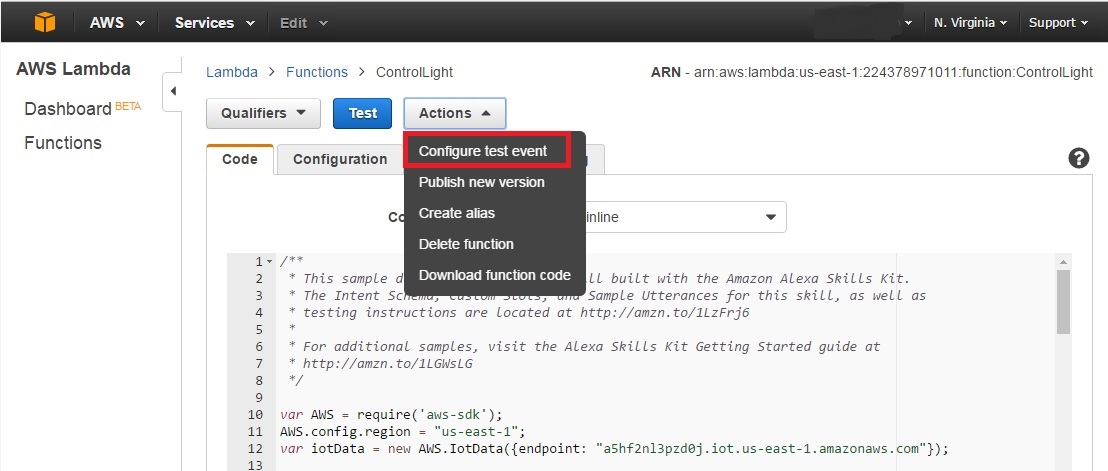
Task: Click the AWS orange cube logo
Action: click(45, 23)
